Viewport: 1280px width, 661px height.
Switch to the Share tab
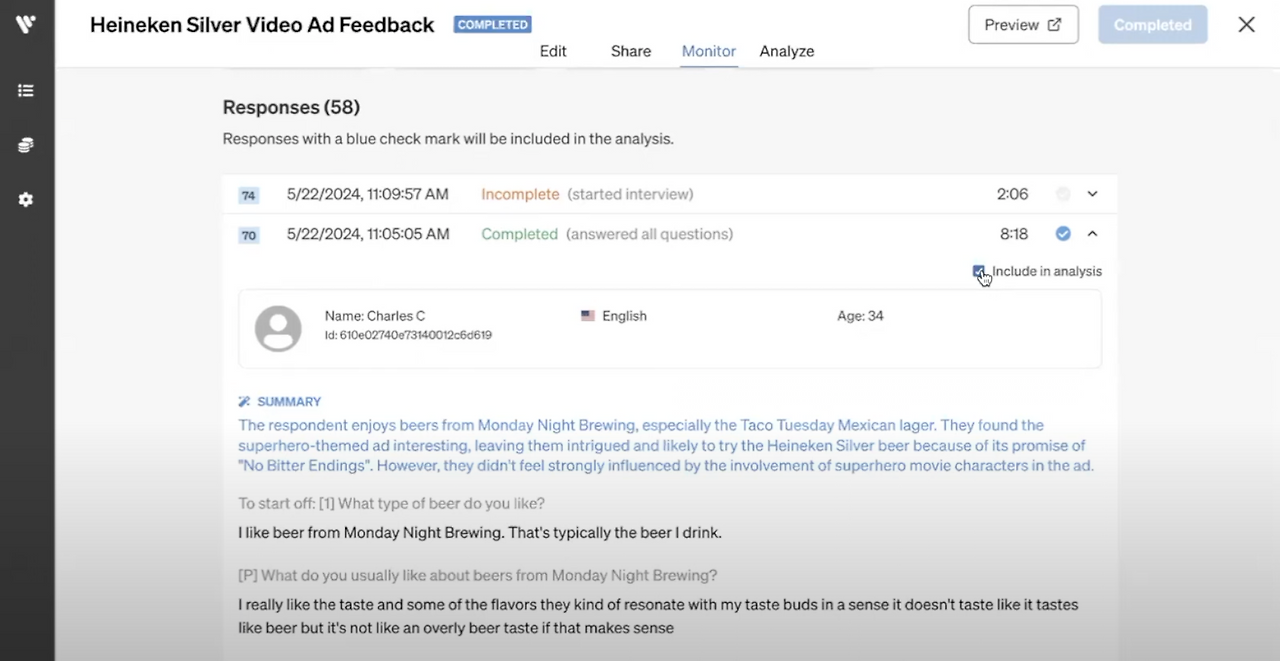point(631,51)
